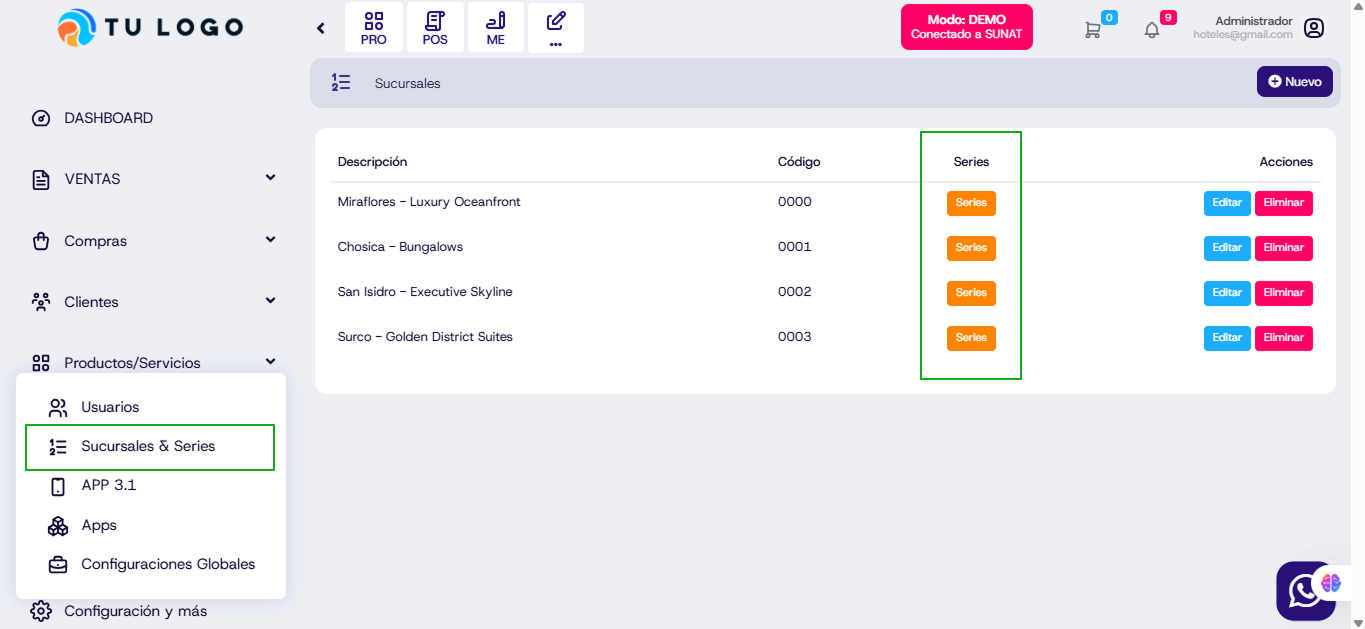Collapse sidebar with the back arrow

[321, 28]
